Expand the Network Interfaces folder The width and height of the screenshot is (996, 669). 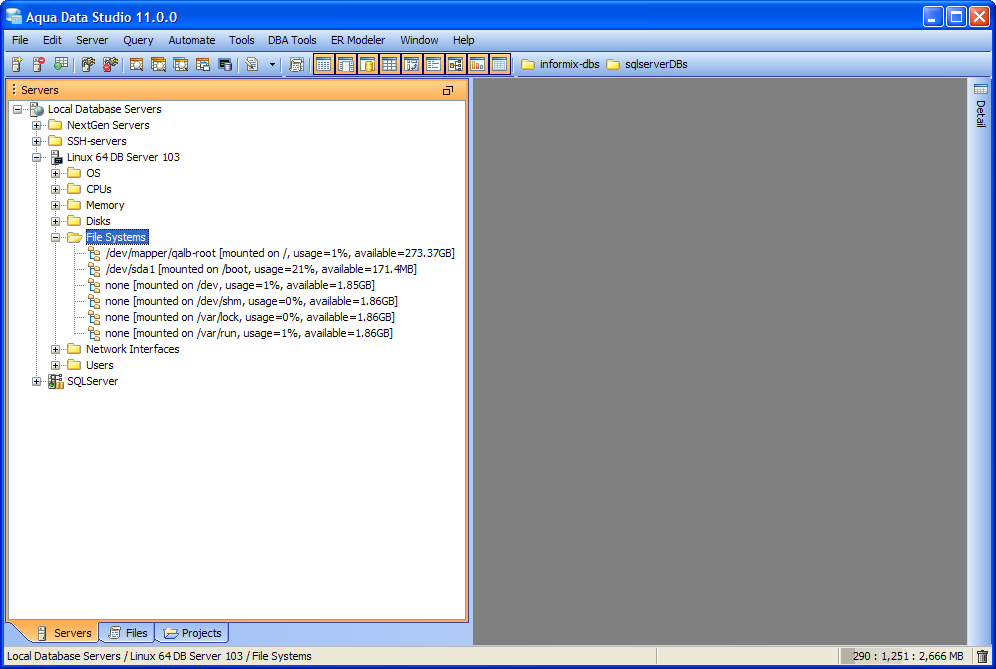pyautogui.click(x=55, y=349)
